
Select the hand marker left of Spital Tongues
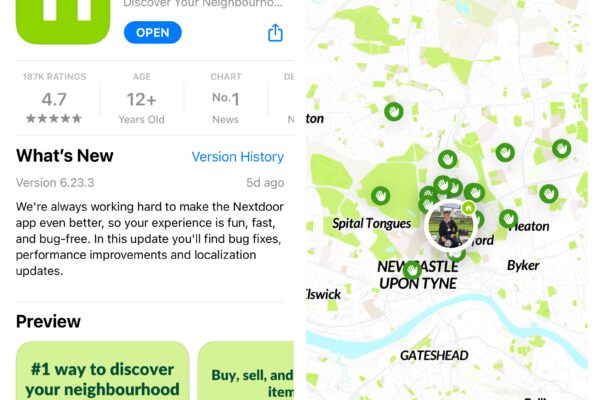pos(380,196)
